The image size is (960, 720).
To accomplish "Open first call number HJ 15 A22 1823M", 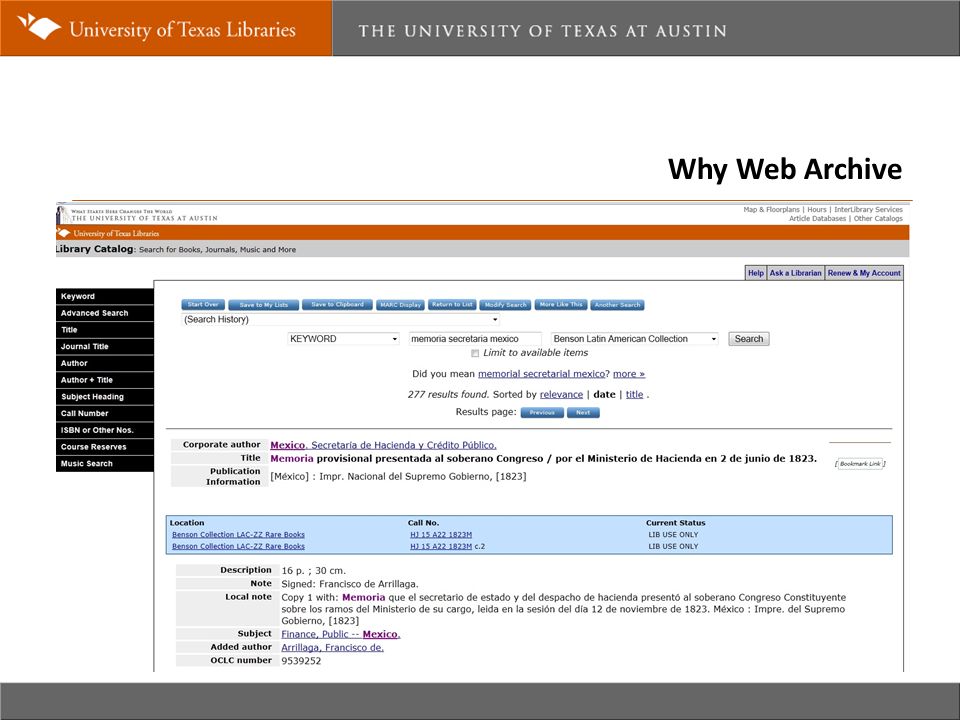I will 441,534.
